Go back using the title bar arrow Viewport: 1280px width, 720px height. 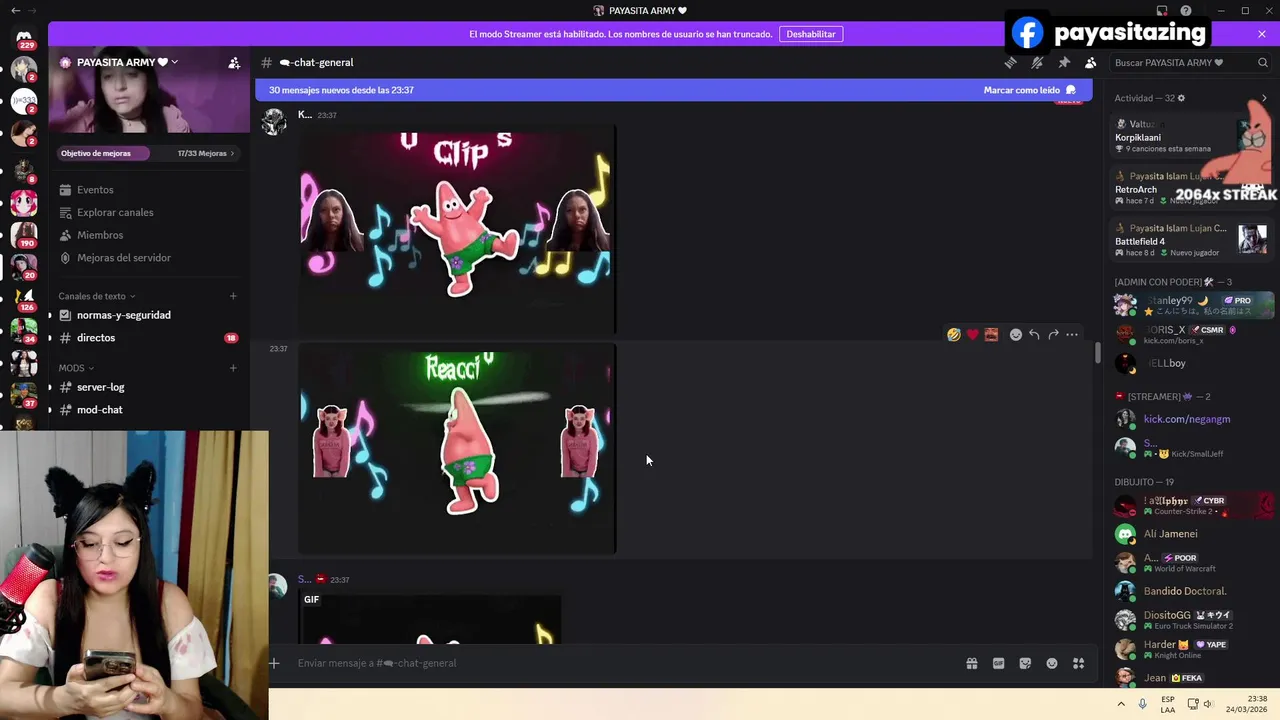[x=15, y=10]
